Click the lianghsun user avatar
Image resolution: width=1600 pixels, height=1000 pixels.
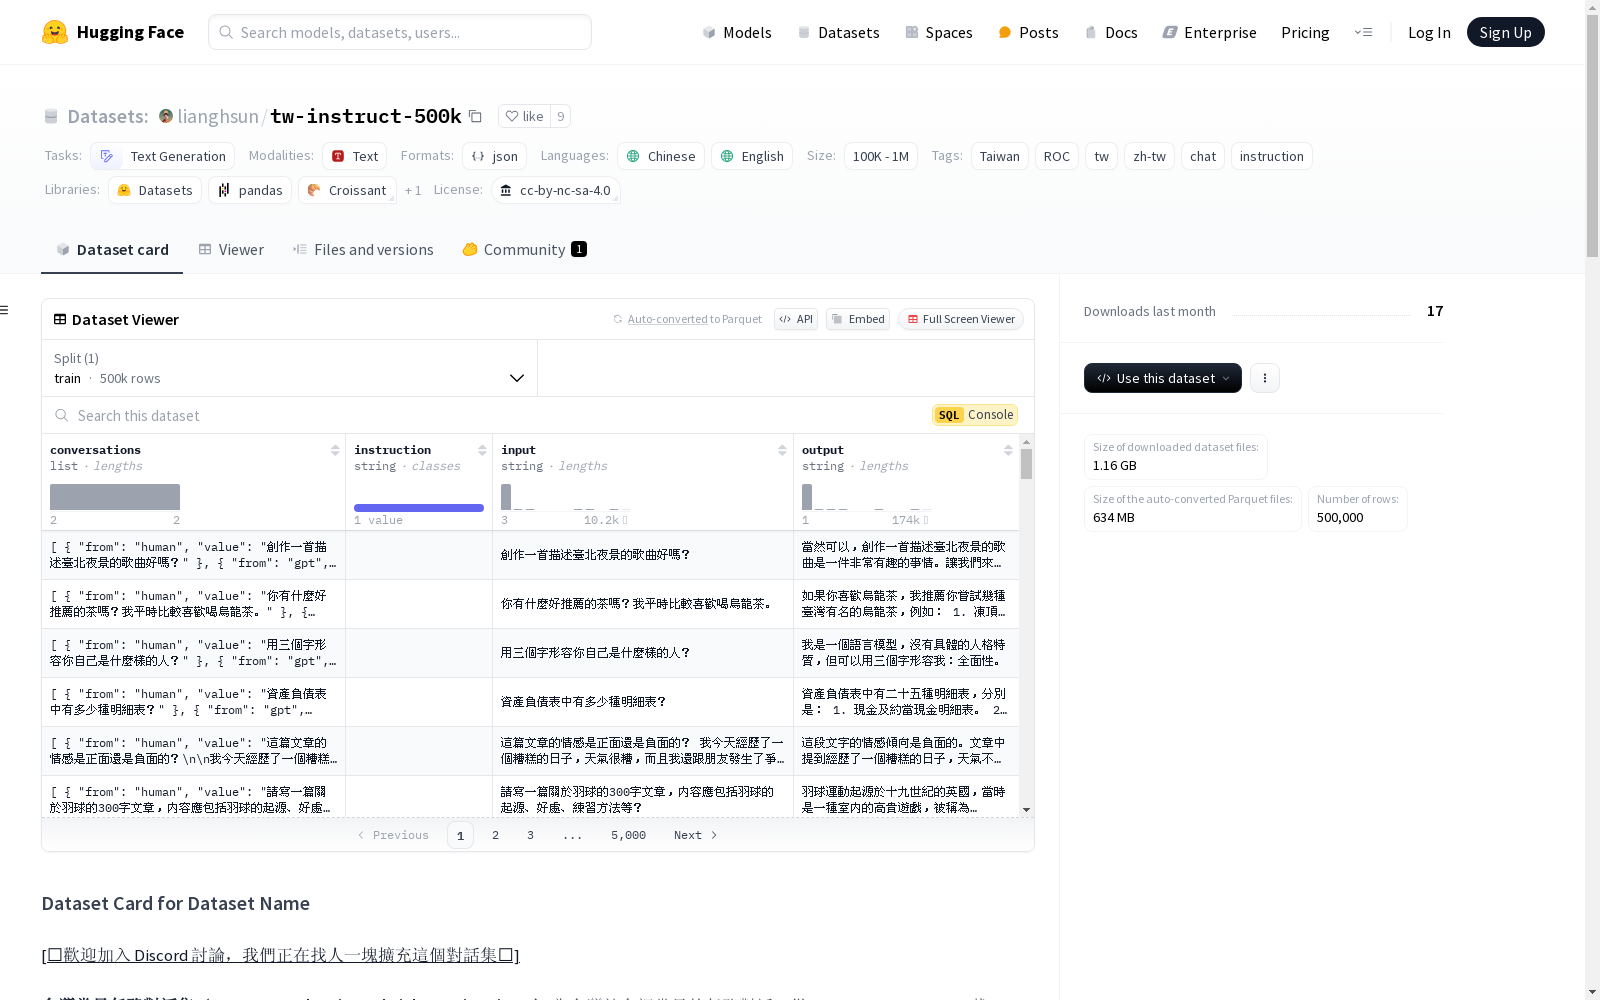pyautogui.click(x=166, y=116)
